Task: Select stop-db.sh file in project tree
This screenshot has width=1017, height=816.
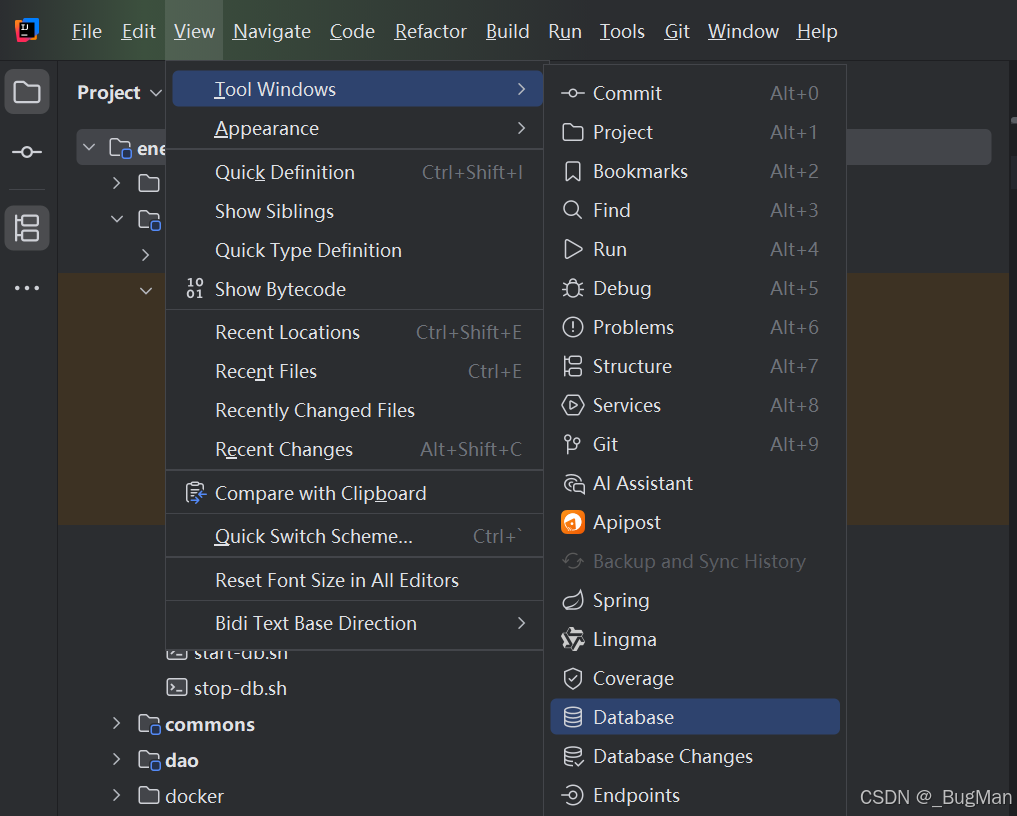Action: [240, 688]
